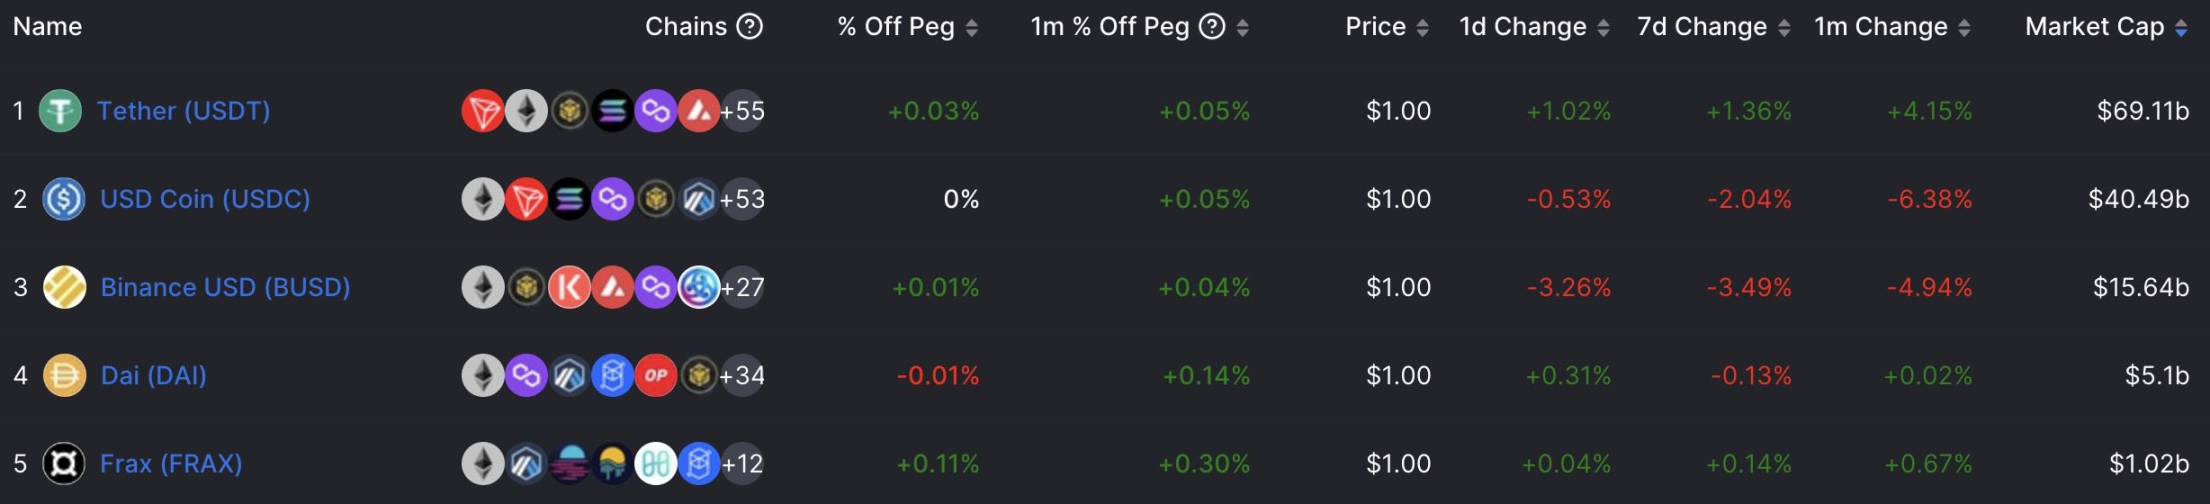Open the Tether (USDT) link

tap(183, 111)
